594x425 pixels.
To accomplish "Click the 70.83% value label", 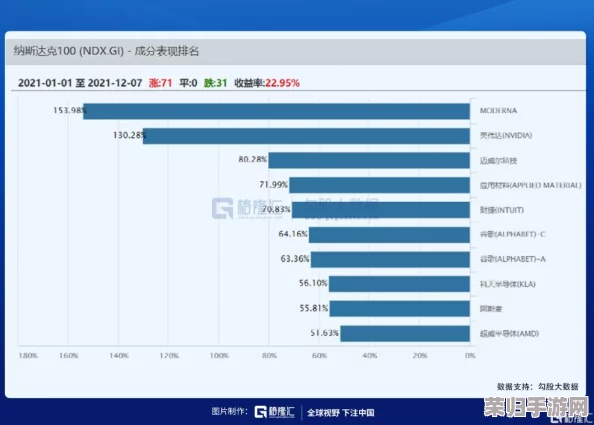I will (x=276, y=209).
